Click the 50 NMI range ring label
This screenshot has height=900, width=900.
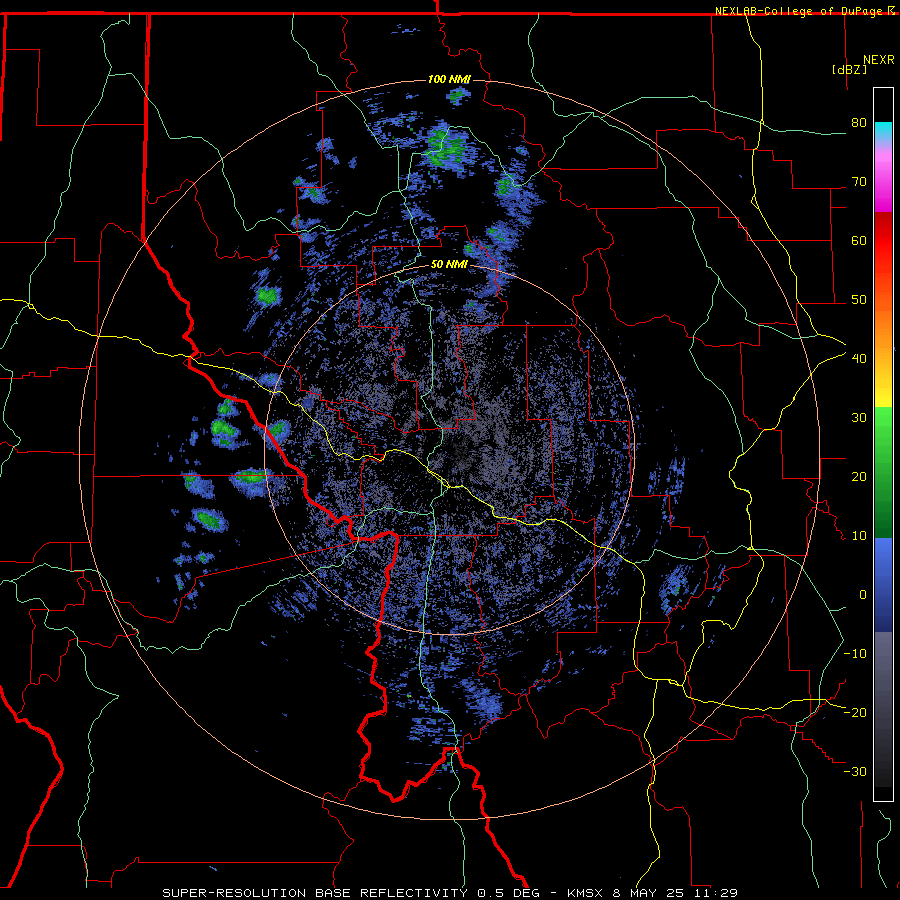449,265
